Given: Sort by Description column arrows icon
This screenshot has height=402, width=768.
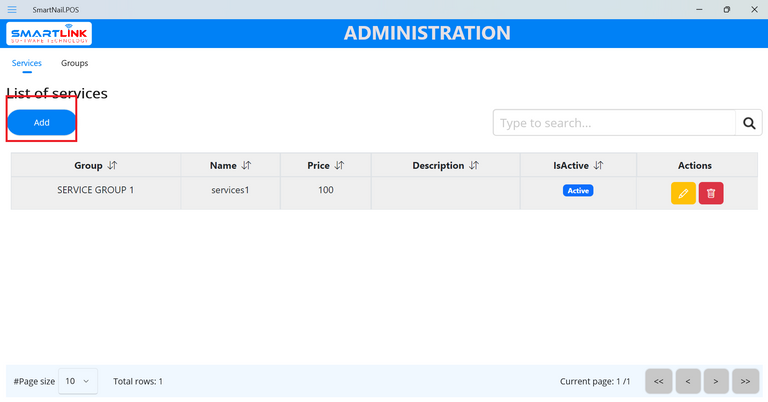Looking at the screenshot, I should [x=474, y=166].
